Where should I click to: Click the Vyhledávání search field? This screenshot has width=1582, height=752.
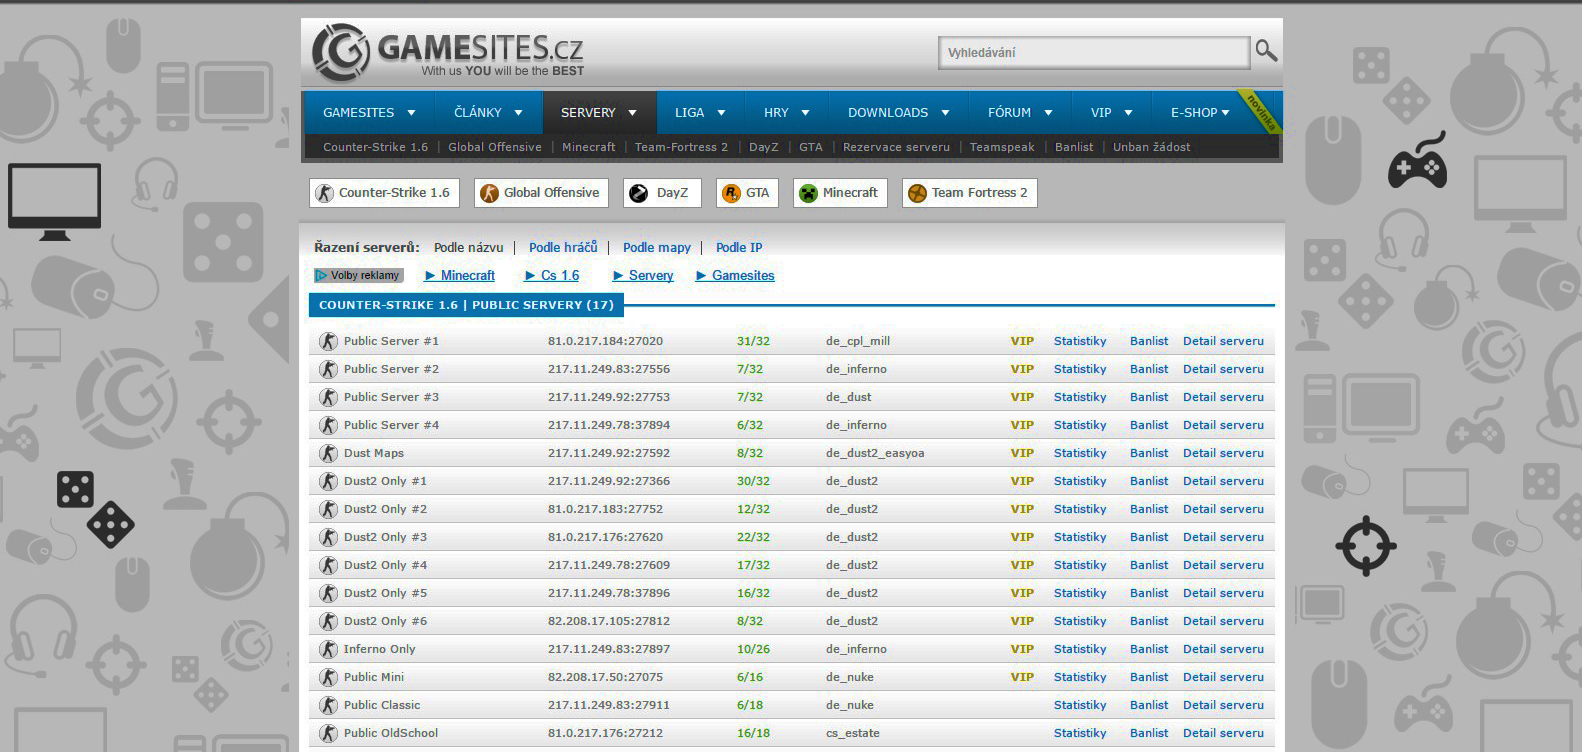1094,52
